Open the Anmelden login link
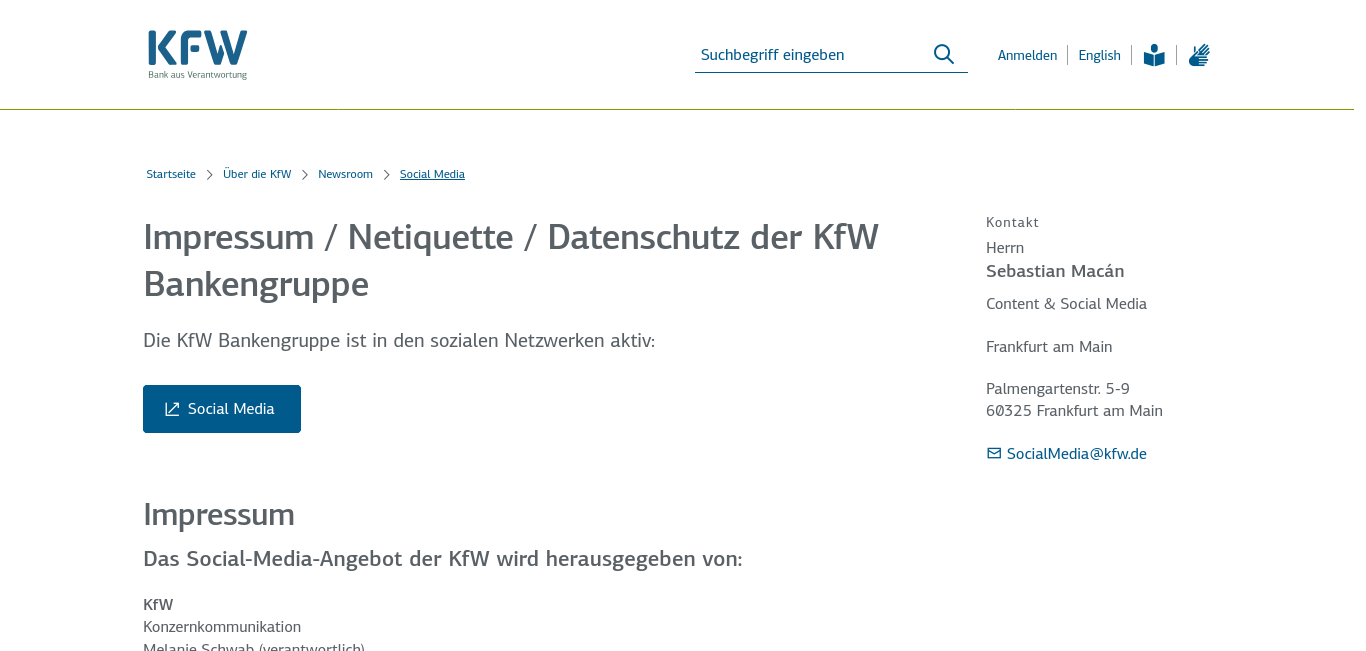 (x=1027, y=55)
